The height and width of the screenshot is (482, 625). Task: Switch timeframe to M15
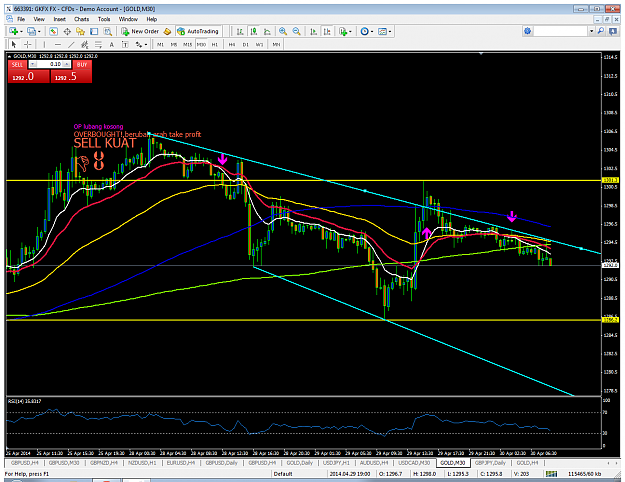tap(187, 45)
